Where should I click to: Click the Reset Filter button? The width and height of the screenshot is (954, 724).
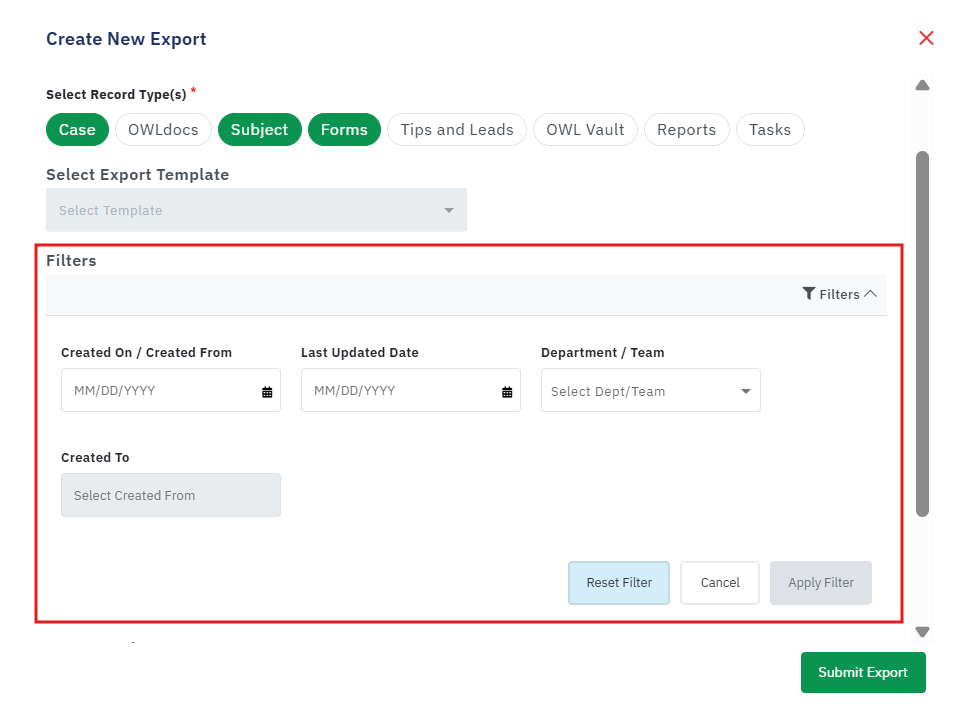[619, 583]
